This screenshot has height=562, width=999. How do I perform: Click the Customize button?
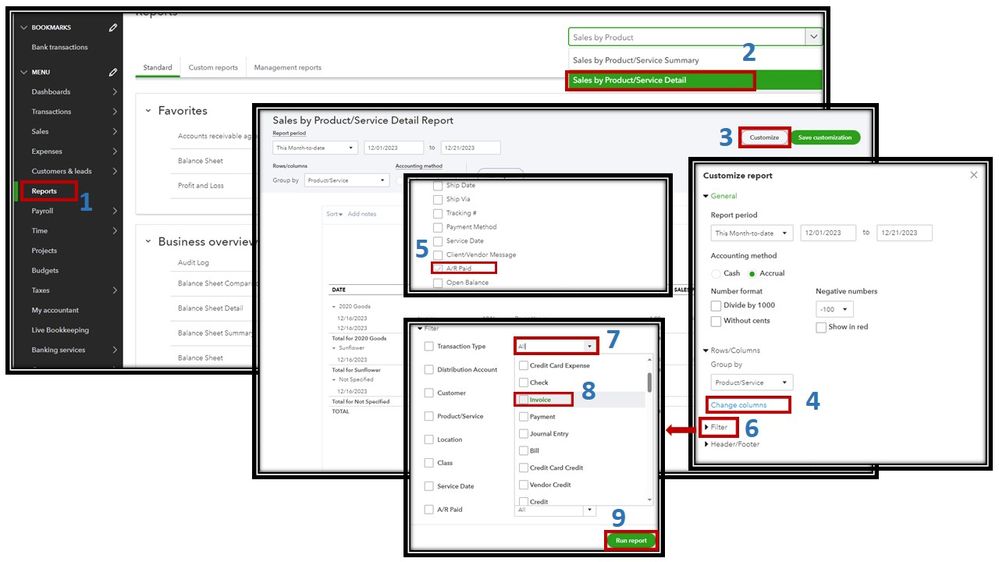pos(764,137)
